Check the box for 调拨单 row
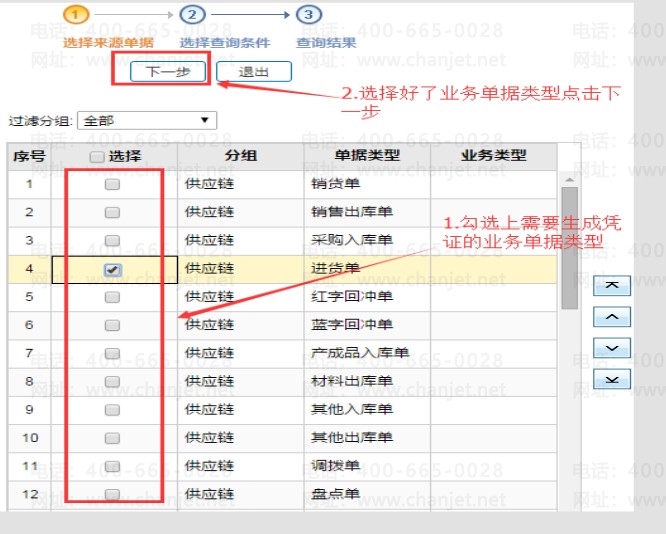The width and height of the screenshot is (666, 534). coord(112,466)
